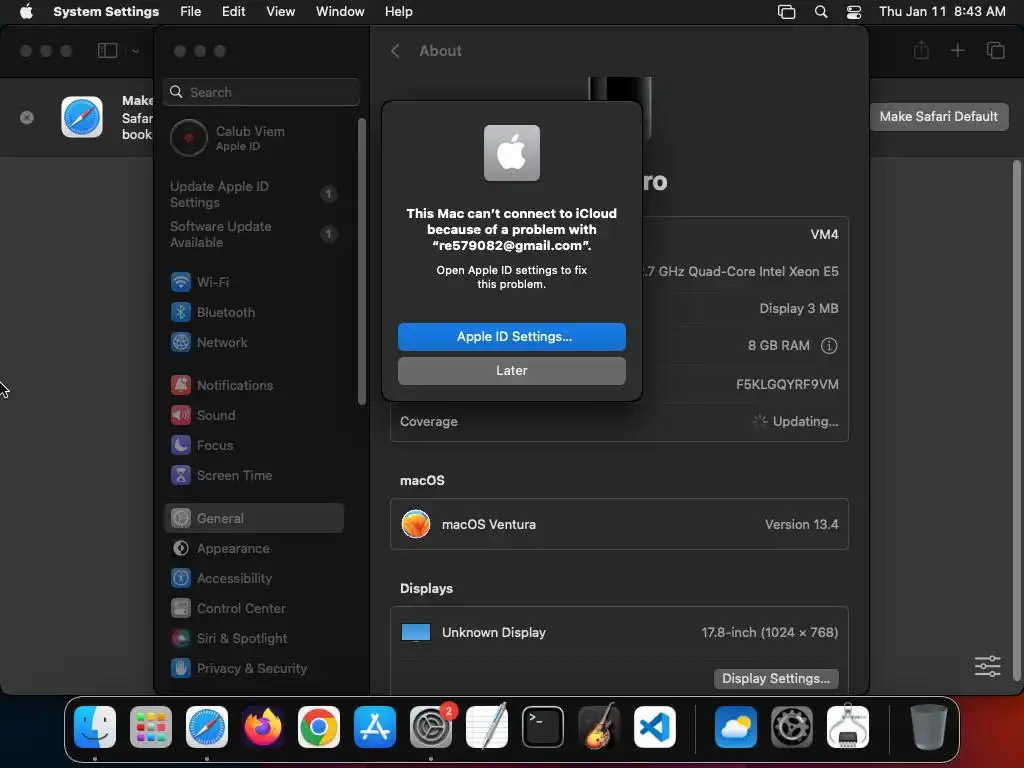Open TextEdit from the Dock

coord(487,727)
